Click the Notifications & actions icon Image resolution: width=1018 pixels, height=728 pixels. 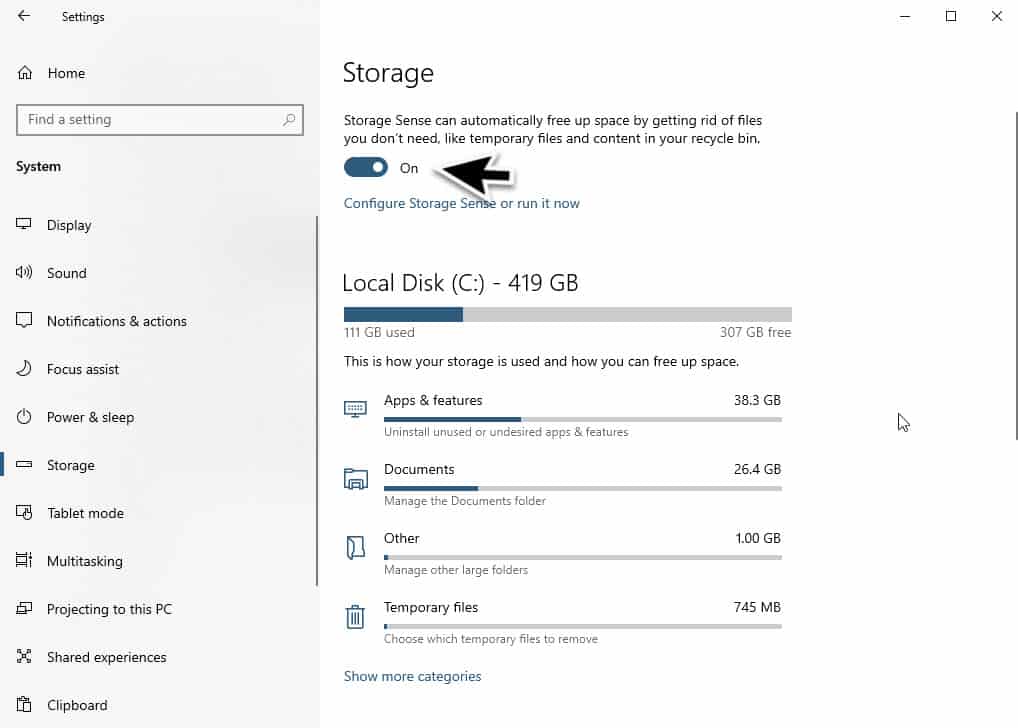click(23, 321)
